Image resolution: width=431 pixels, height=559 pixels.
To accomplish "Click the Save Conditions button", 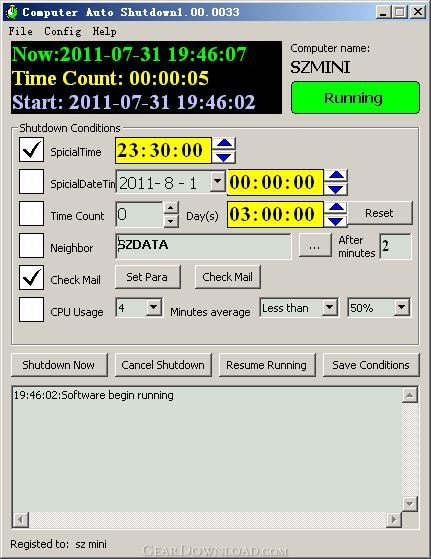I will [371, 365].
